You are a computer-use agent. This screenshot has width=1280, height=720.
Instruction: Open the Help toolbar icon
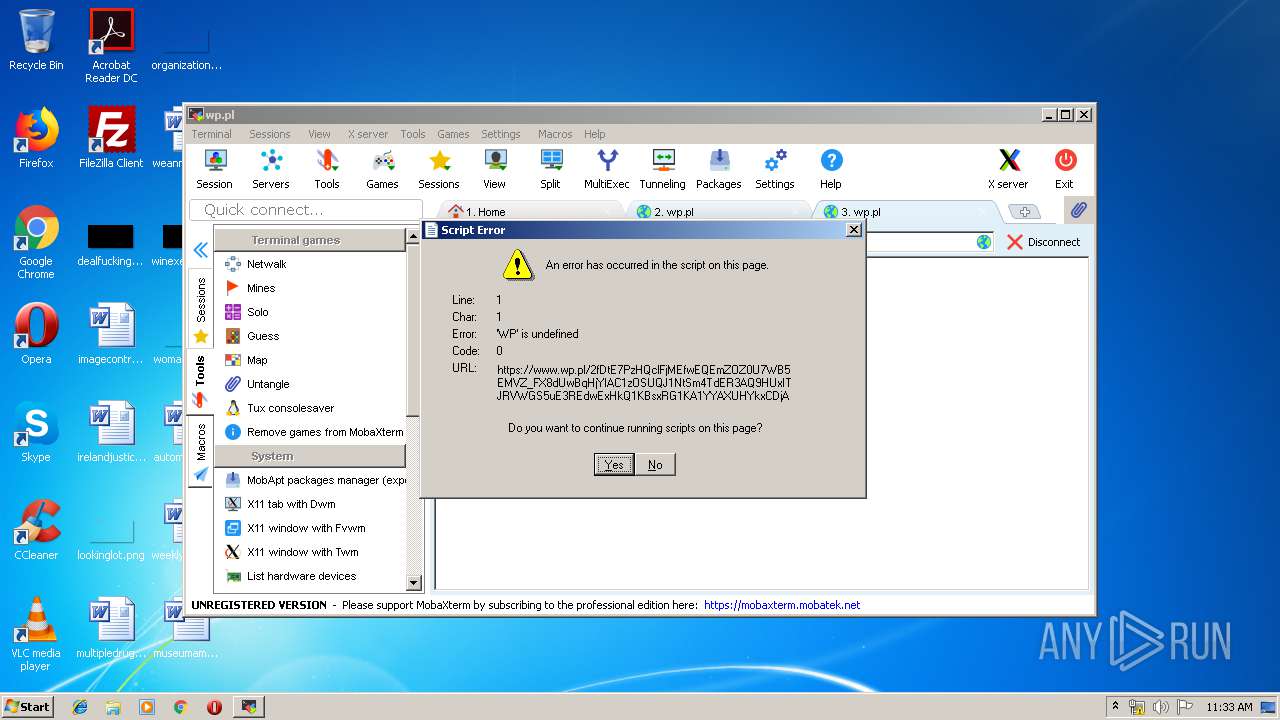[x=831, y=169]
